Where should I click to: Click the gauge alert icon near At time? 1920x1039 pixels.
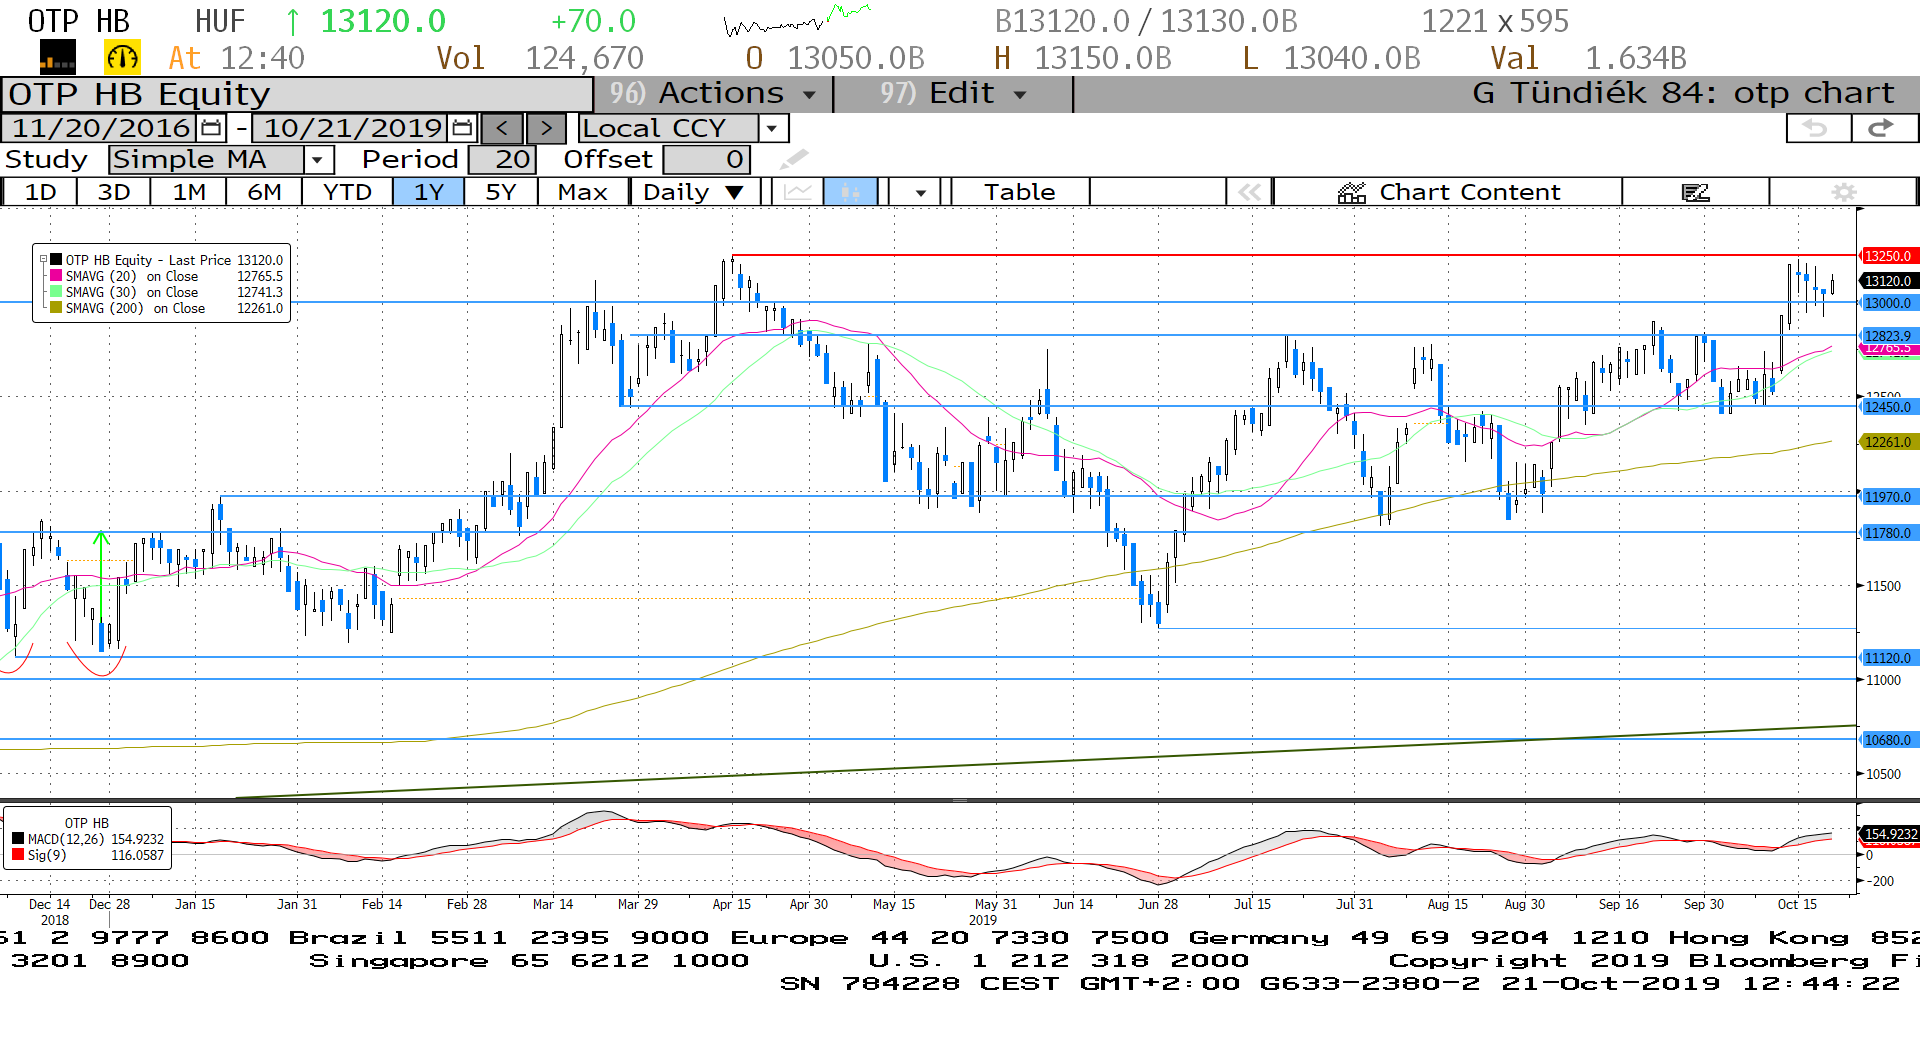click(x=122, y=58)
